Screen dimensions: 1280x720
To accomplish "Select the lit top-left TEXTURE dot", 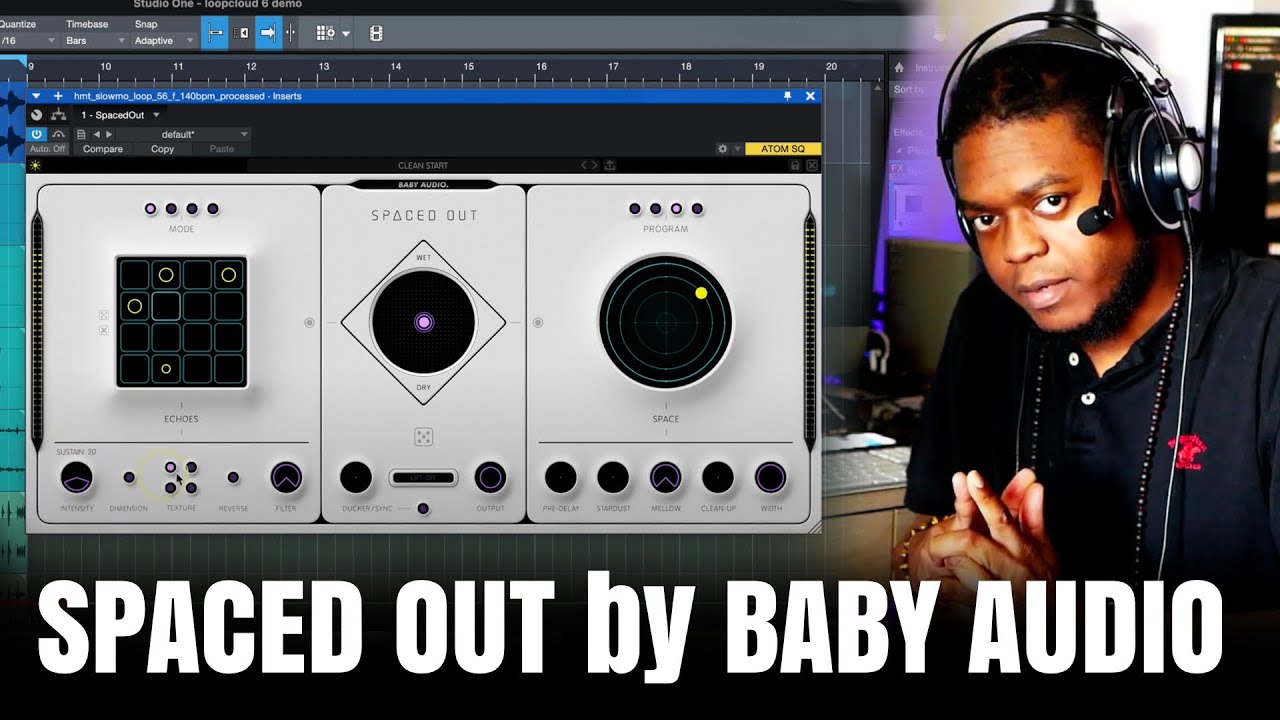I will [171, 467].
